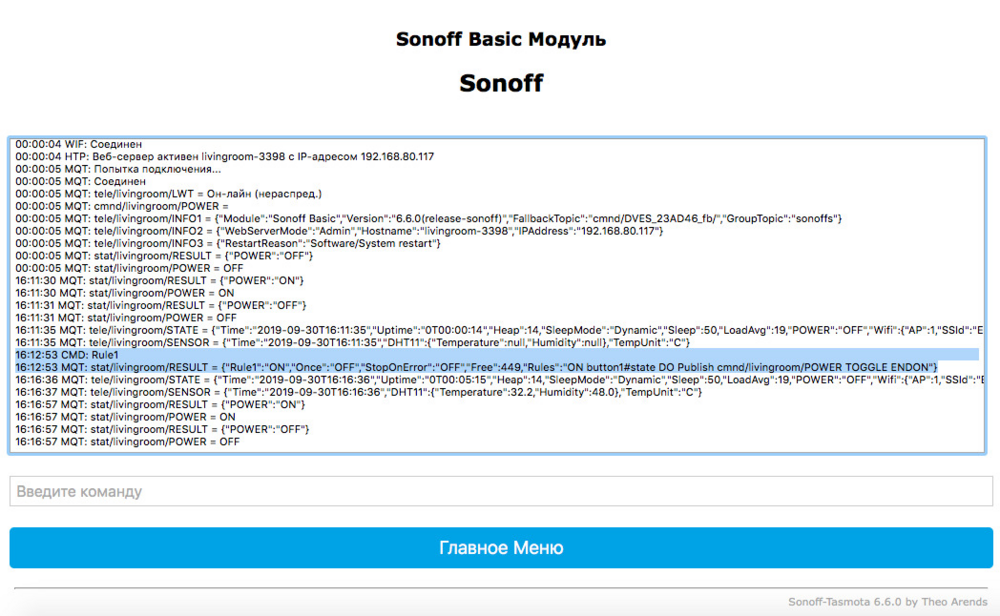Click the tele/livingroom/LWT Он-лайн log line
The height and width of the screenshot is (616, 1000).
[x=168, y=194]
